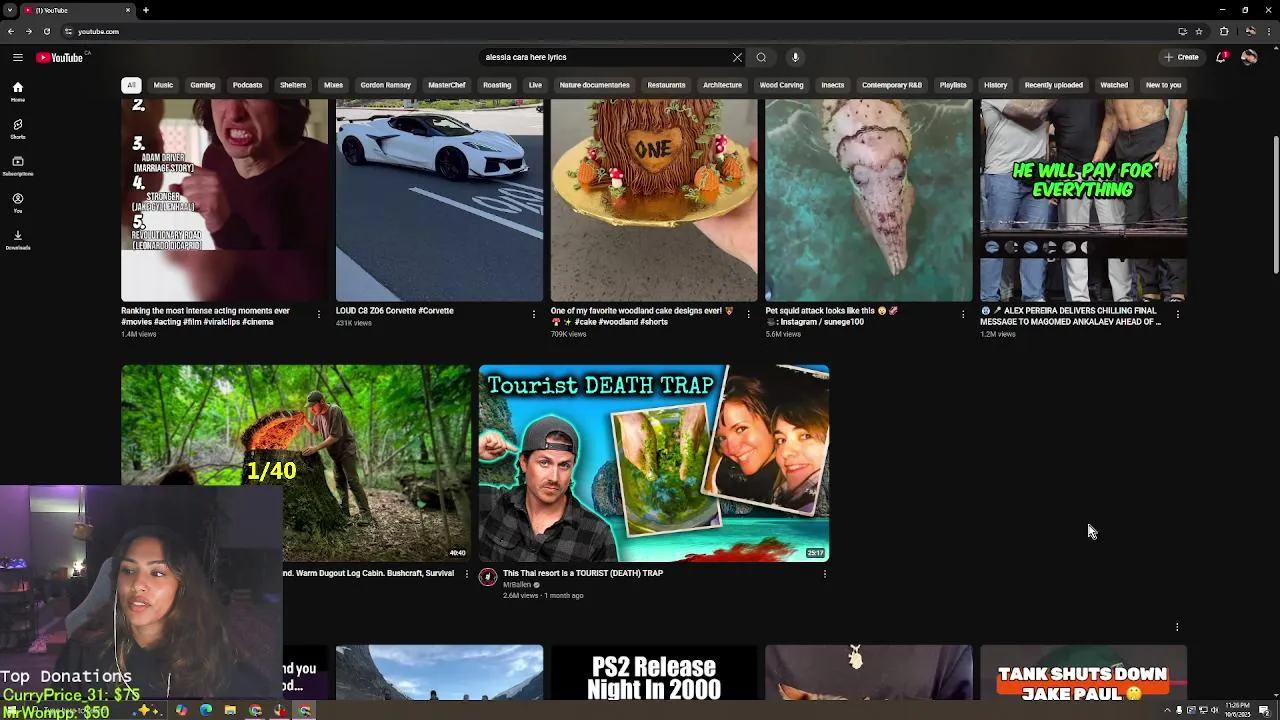
Task: Click the Create button
Action: tap(1181, 57)
